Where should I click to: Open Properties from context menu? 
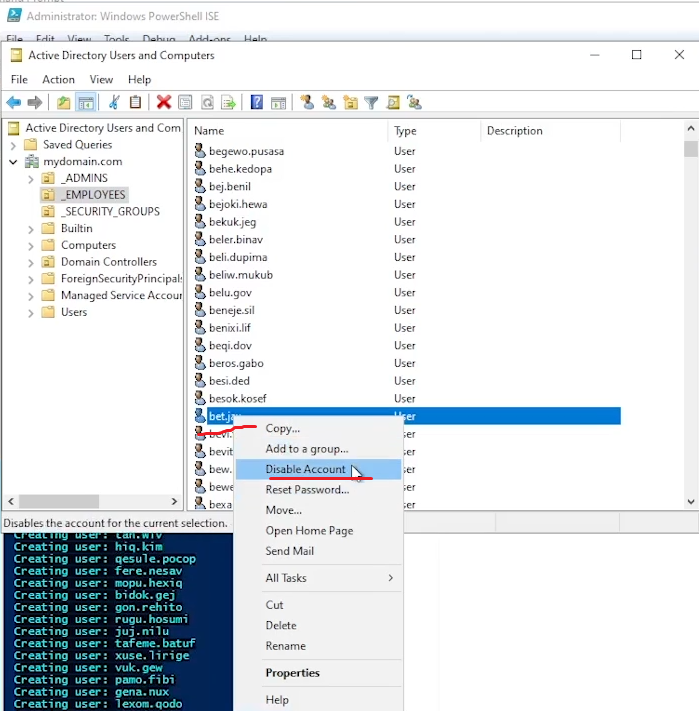[318, 672]
